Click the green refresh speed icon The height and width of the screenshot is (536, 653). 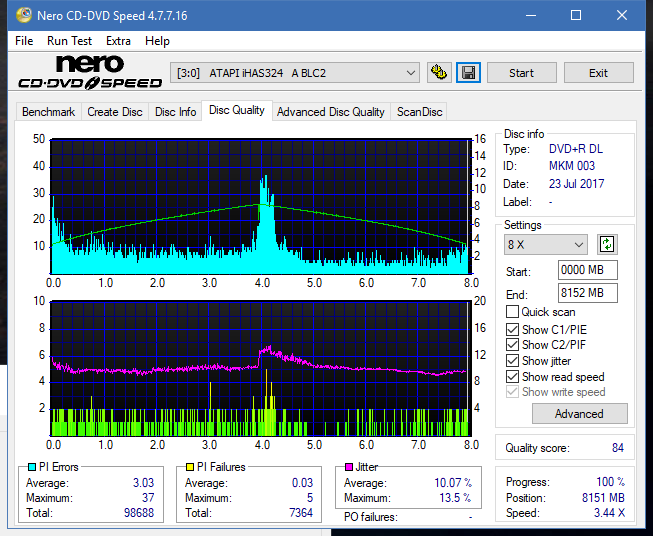point(607,244)
